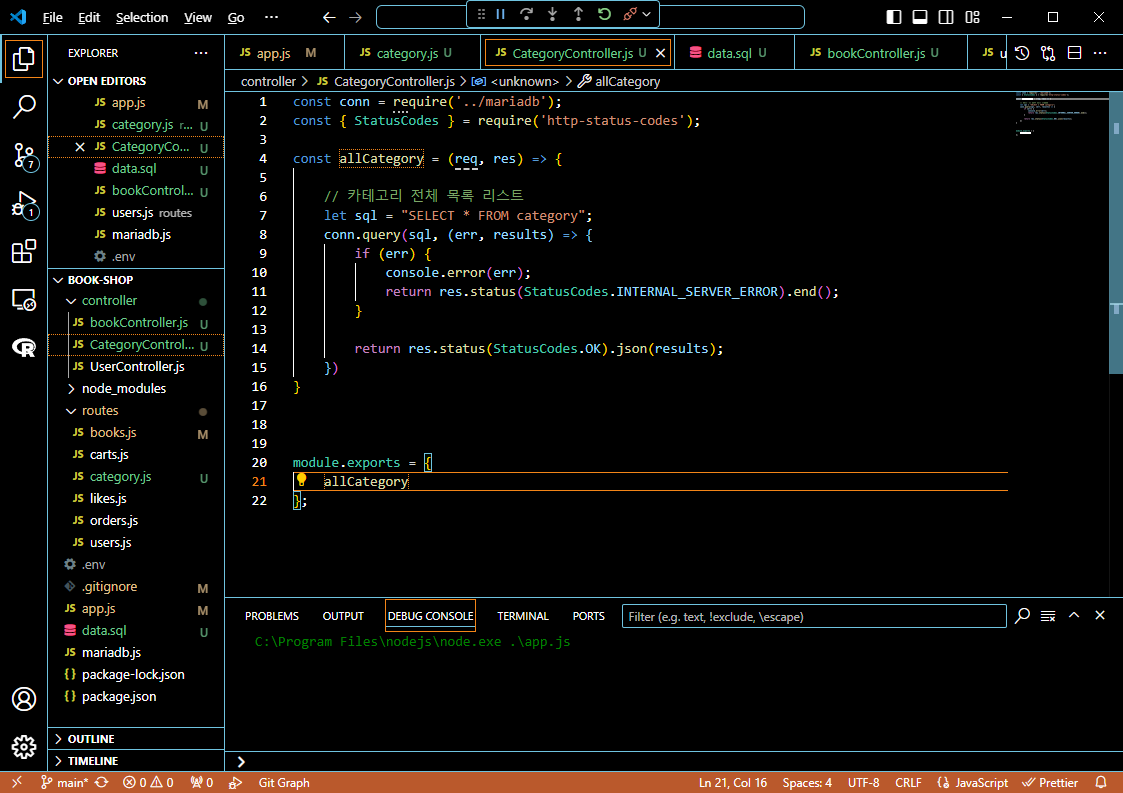1123x793 pixels.
Task: Click Step Into in debug toolbar
Action: [552, 14]
